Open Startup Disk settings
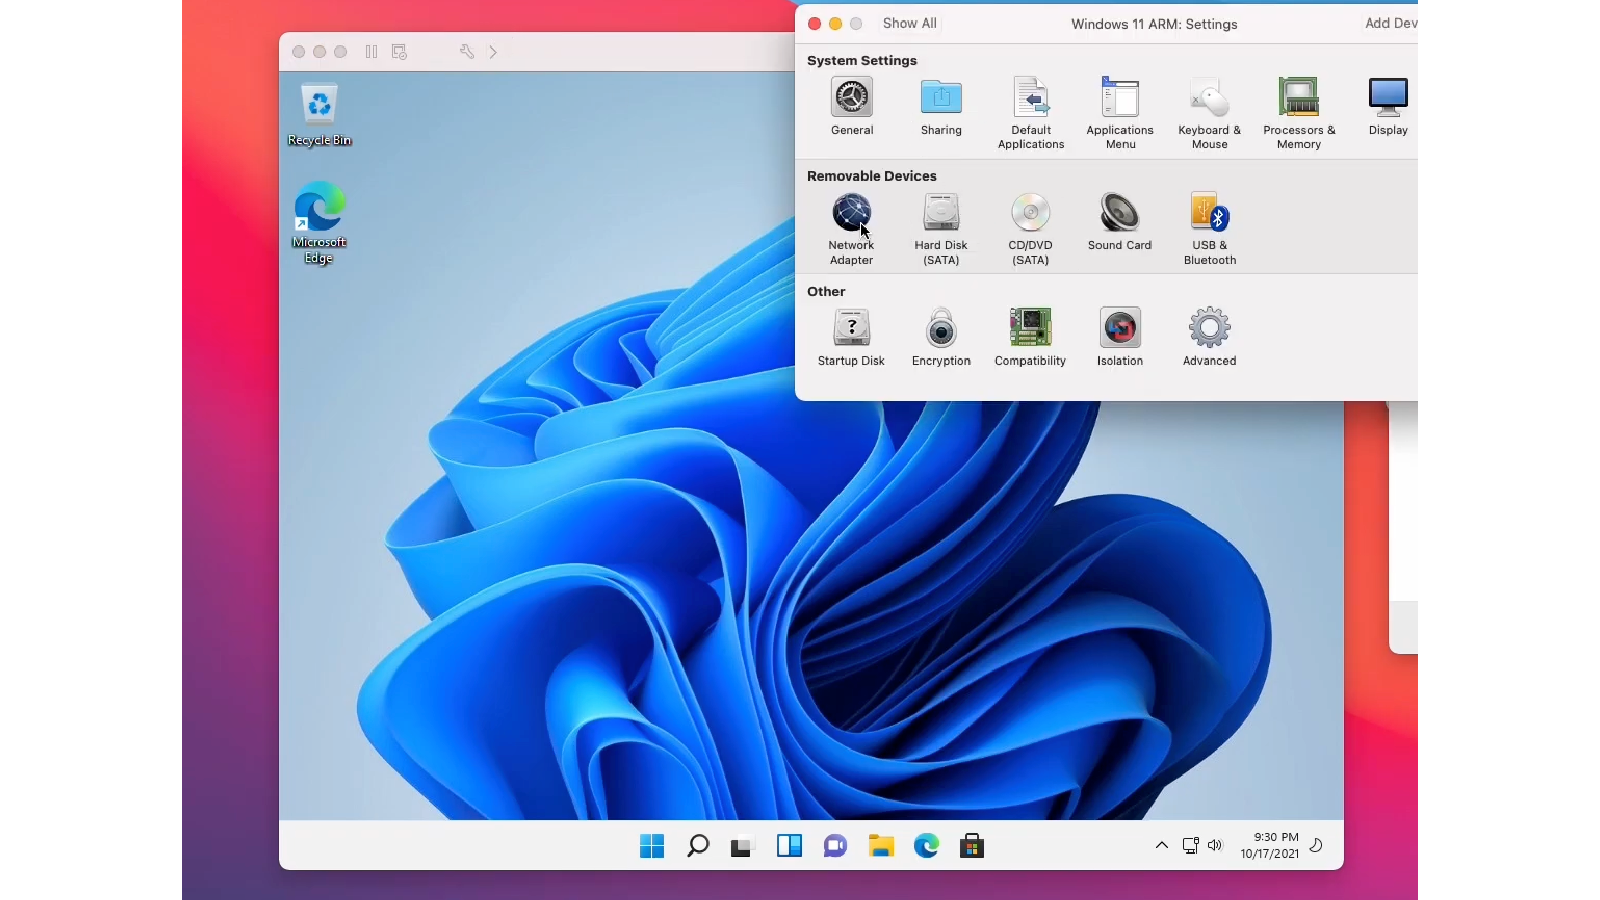 point(851,337)
